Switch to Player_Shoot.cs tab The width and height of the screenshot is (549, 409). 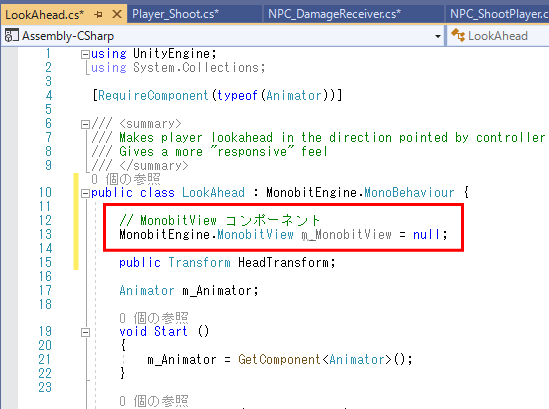click(175, 14)
